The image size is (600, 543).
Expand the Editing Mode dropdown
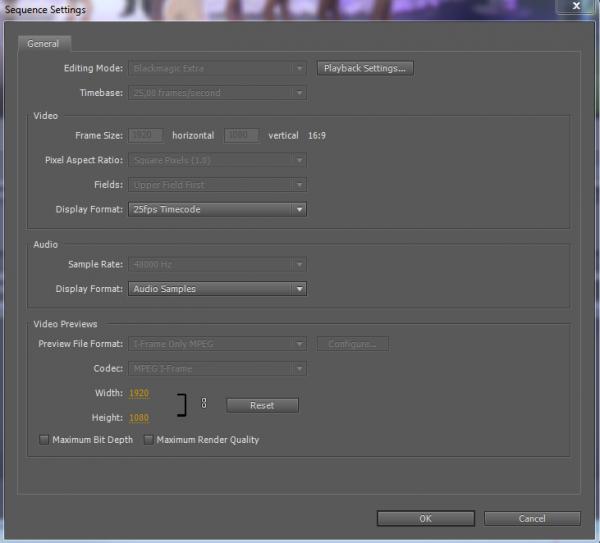[x=217, y=68]
